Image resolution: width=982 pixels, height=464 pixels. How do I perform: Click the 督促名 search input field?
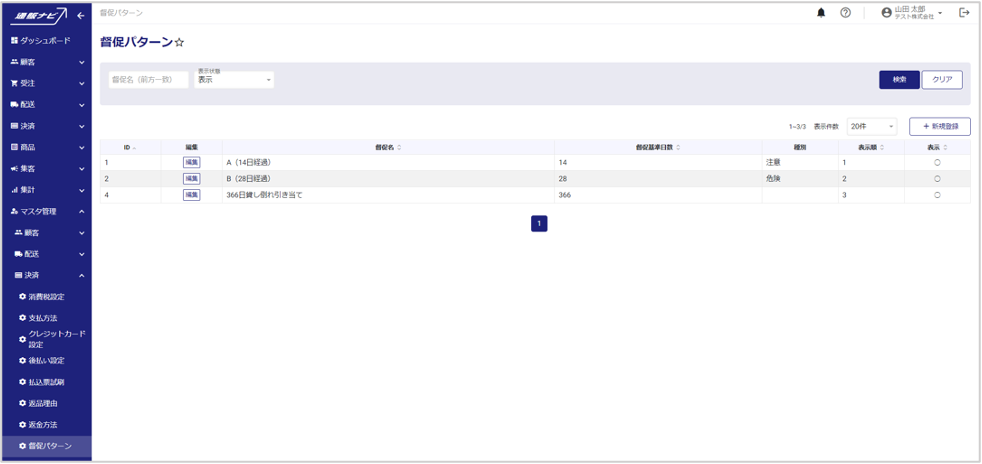[148, 80]
